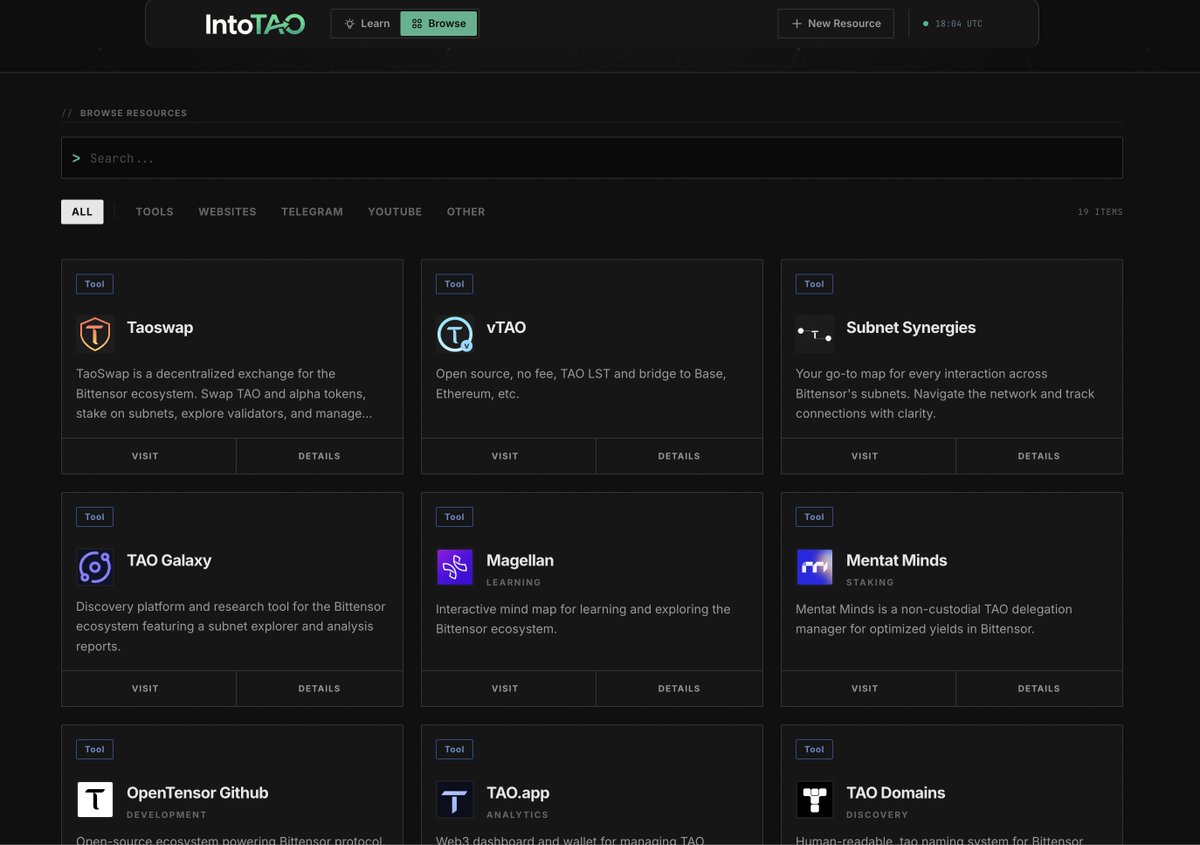Click the Tool tag on TAO Galaxy card
Screen dimensions: 1200x845
95,517
